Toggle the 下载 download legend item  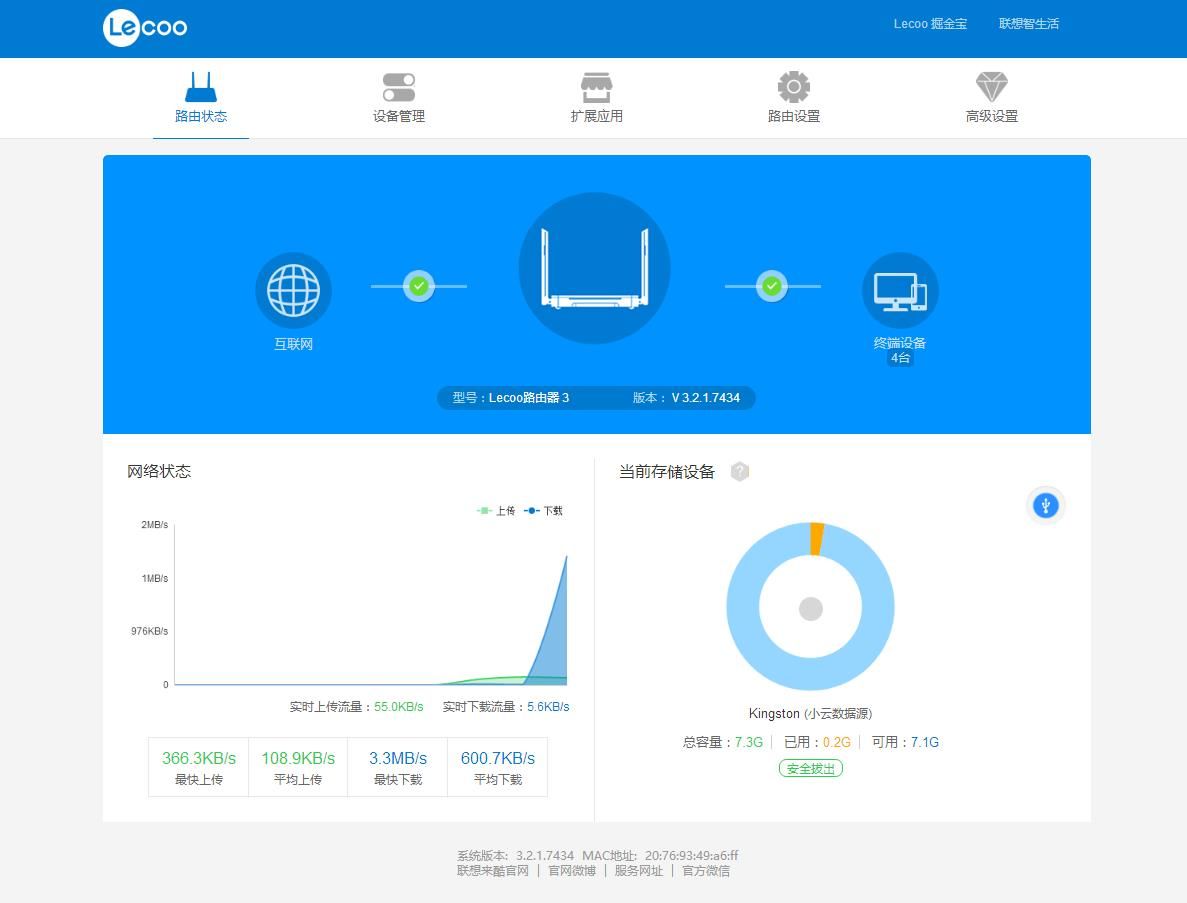point(544,511)
